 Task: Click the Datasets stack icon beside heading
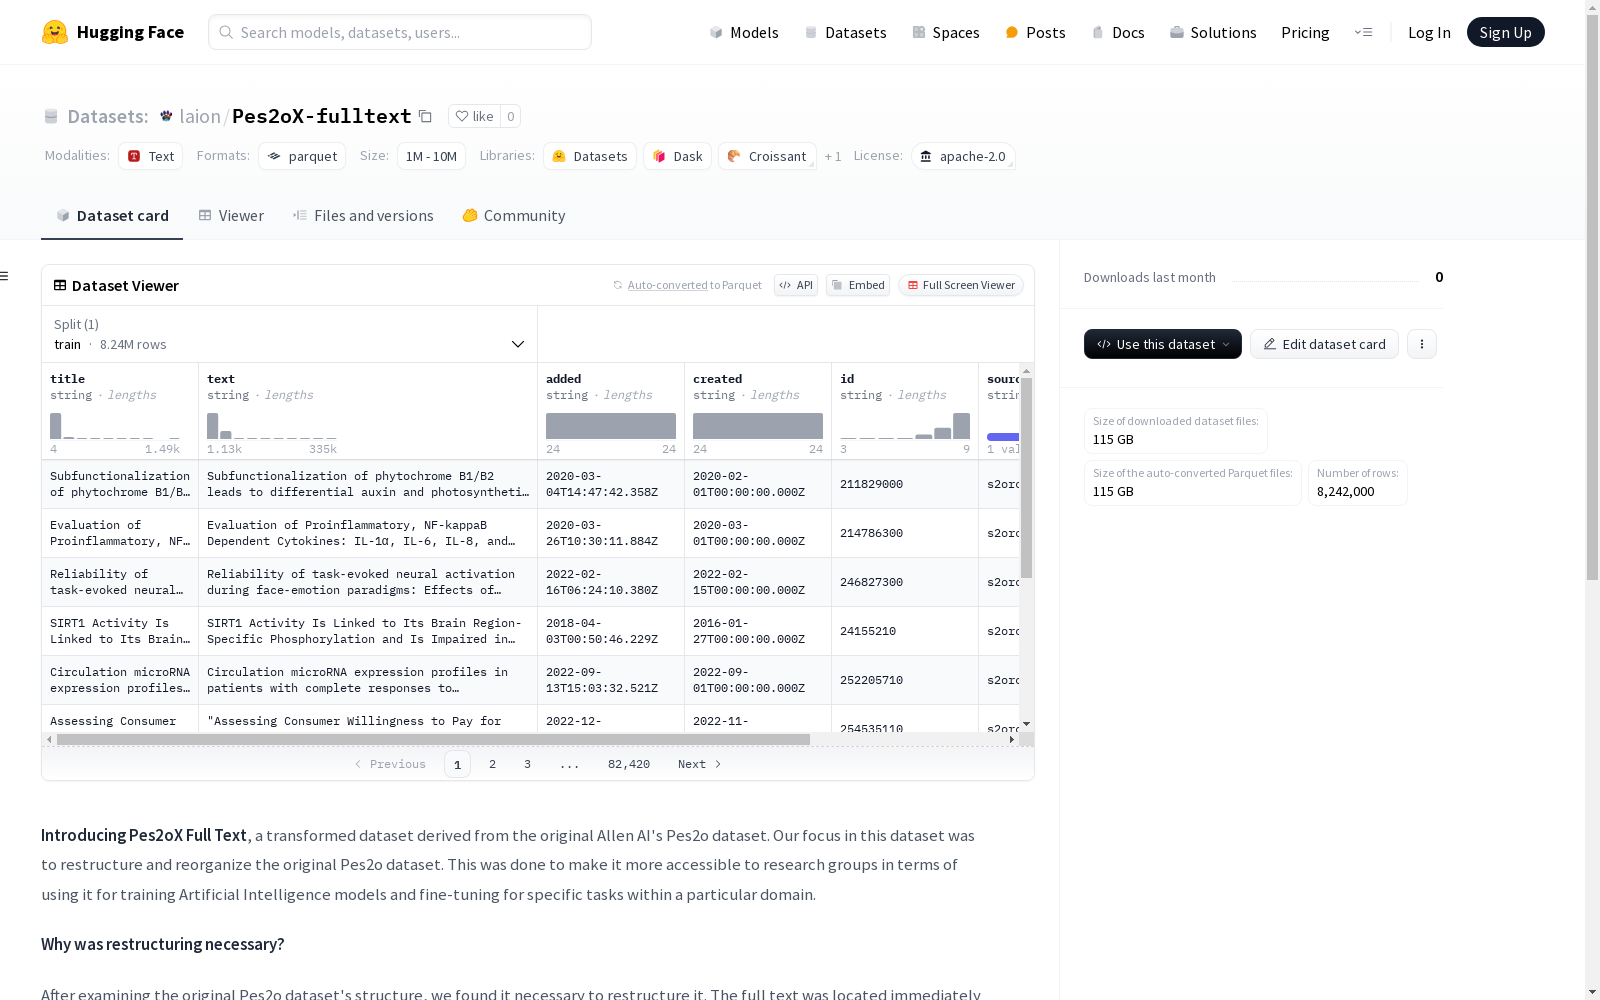point(51,116)
